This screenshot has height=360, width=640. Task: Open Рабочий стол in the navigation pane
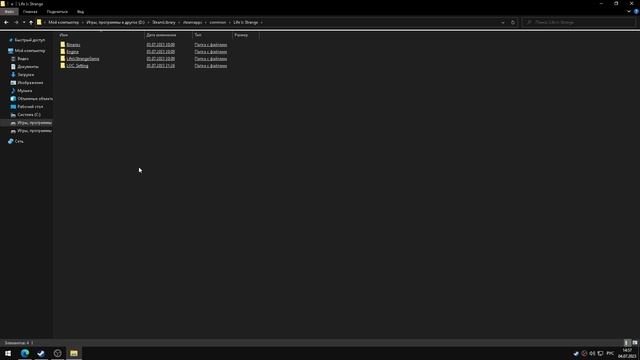click(30, 107)
